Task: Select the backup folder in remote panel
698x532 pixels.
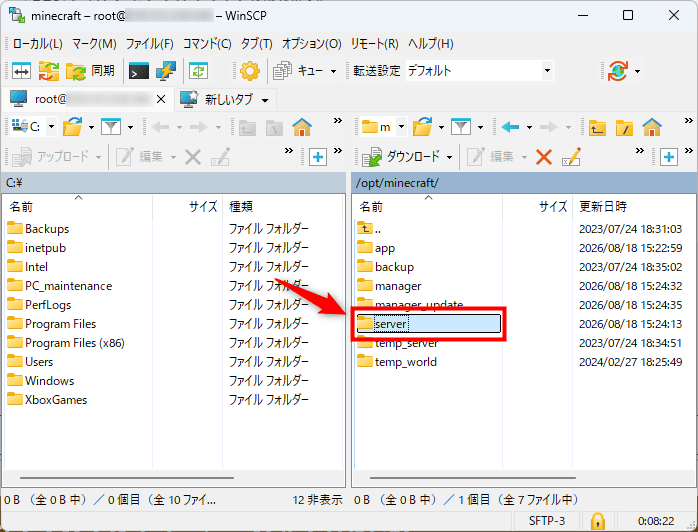Action: pyautogui.click(x=386, y=267)
